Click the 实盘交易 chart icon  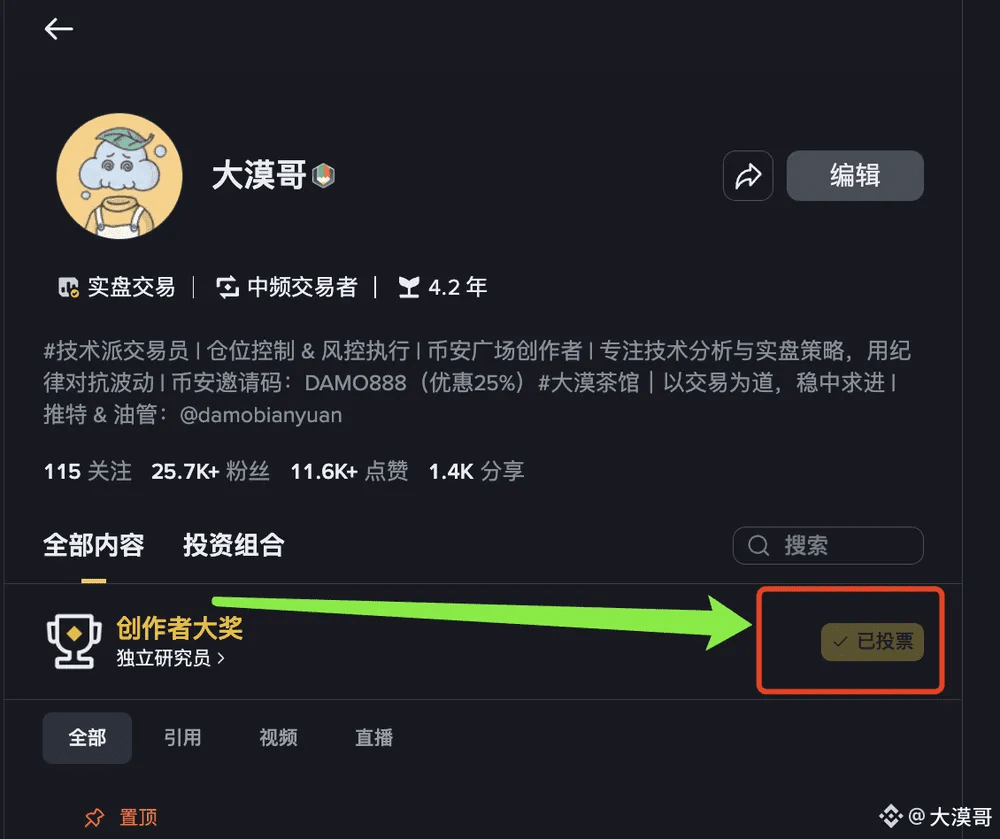(x=68, y=288)
